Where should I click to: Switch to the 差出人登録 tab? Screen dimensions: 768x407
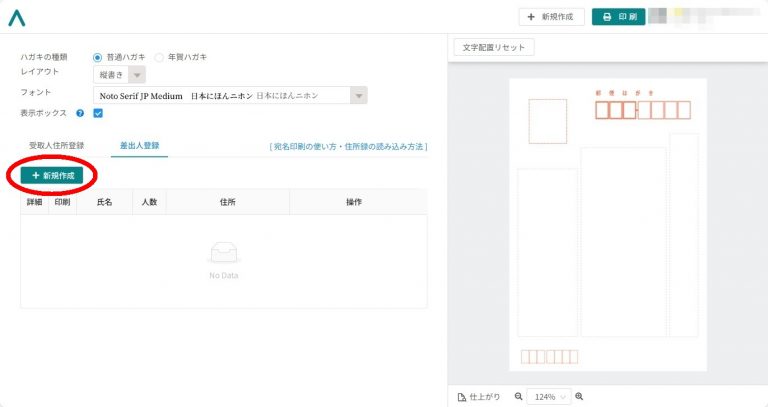click(x=140, y=145)
